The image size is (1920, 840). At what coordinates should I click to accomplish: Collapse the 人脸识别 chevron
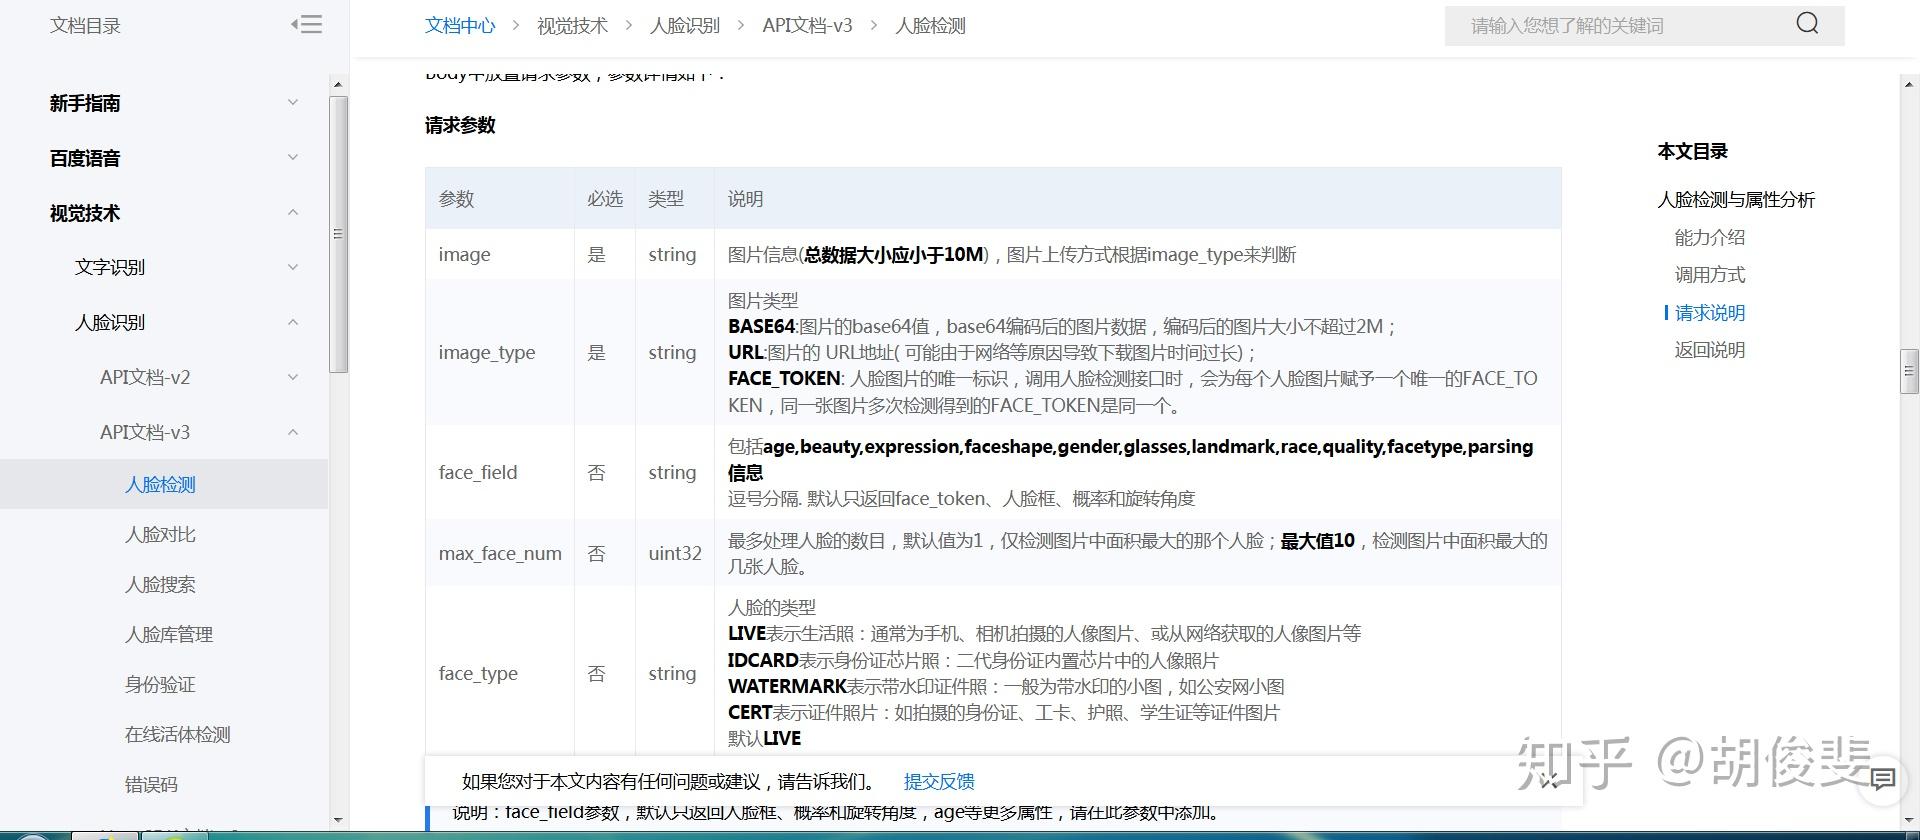tap(293, 322)
